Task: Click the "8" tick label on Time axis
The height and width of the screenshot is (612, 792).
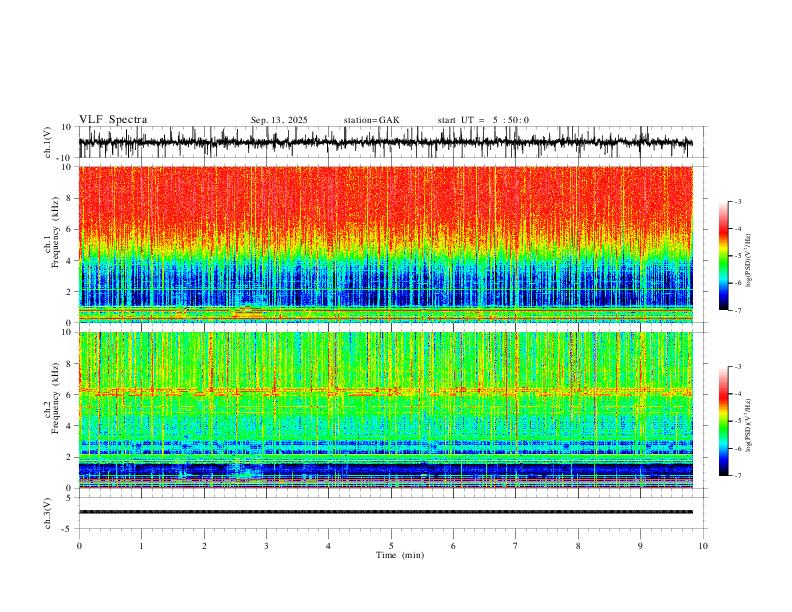Action: pos(578,546)
